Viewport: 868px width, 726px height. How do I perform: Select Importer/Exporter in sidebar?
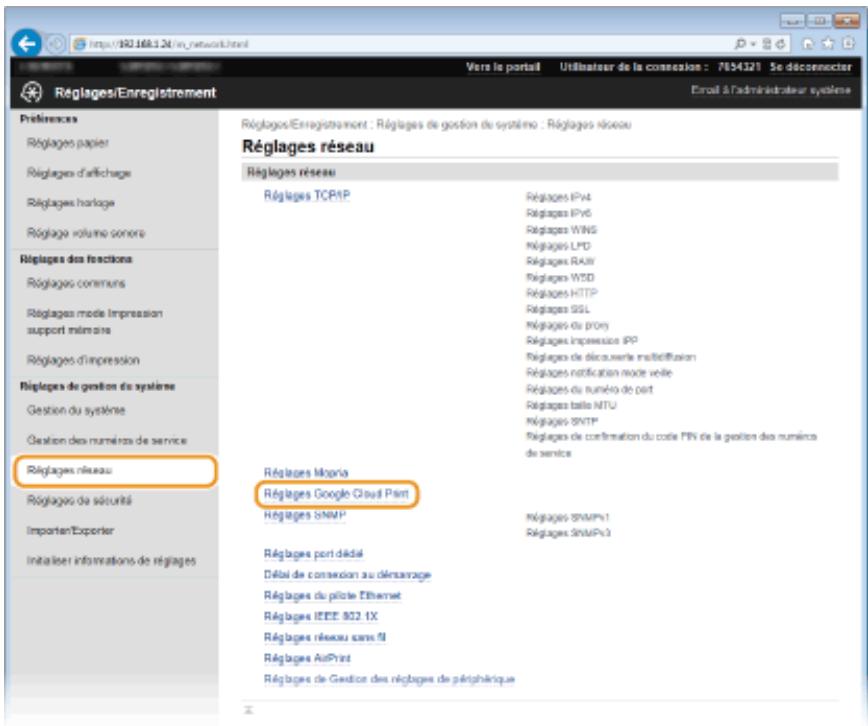70,531
